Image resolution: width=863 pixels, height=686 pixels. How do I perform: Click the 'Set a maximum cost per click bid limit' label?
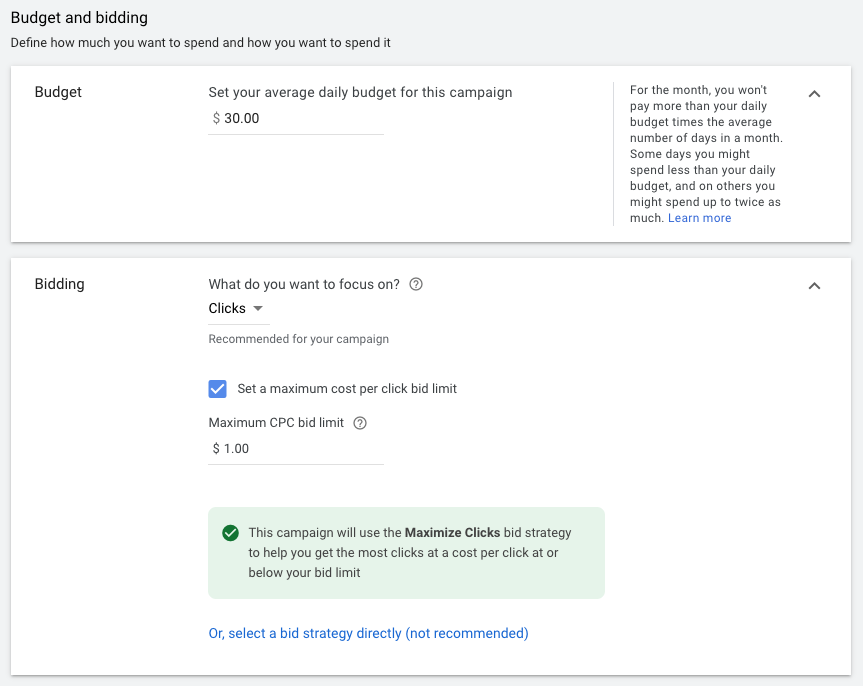tap(346, 389)
